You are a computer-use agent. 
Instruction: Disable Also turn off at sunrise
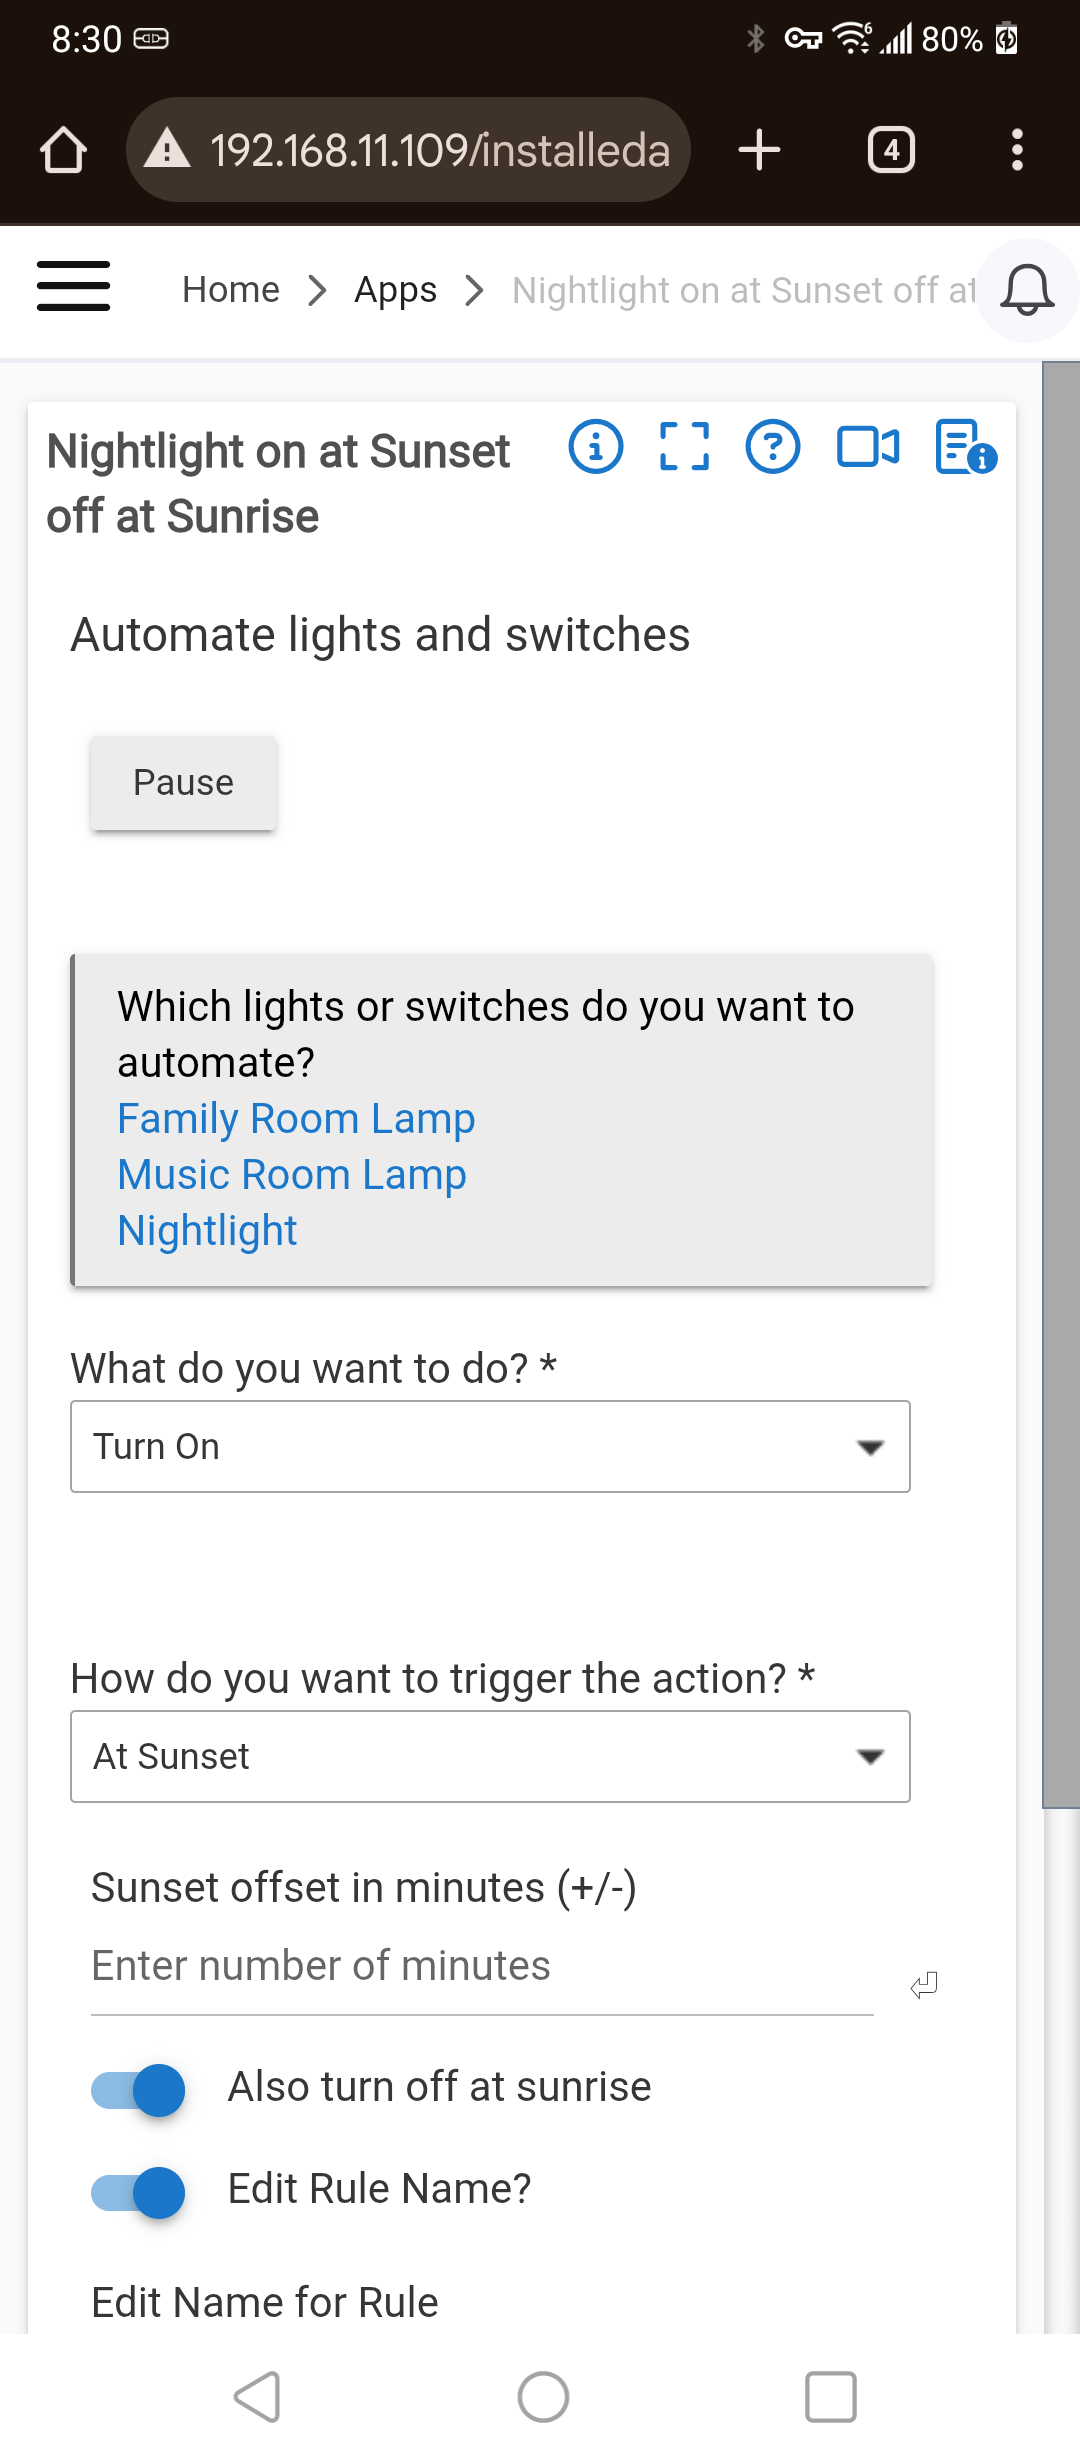click(138, 2090)
